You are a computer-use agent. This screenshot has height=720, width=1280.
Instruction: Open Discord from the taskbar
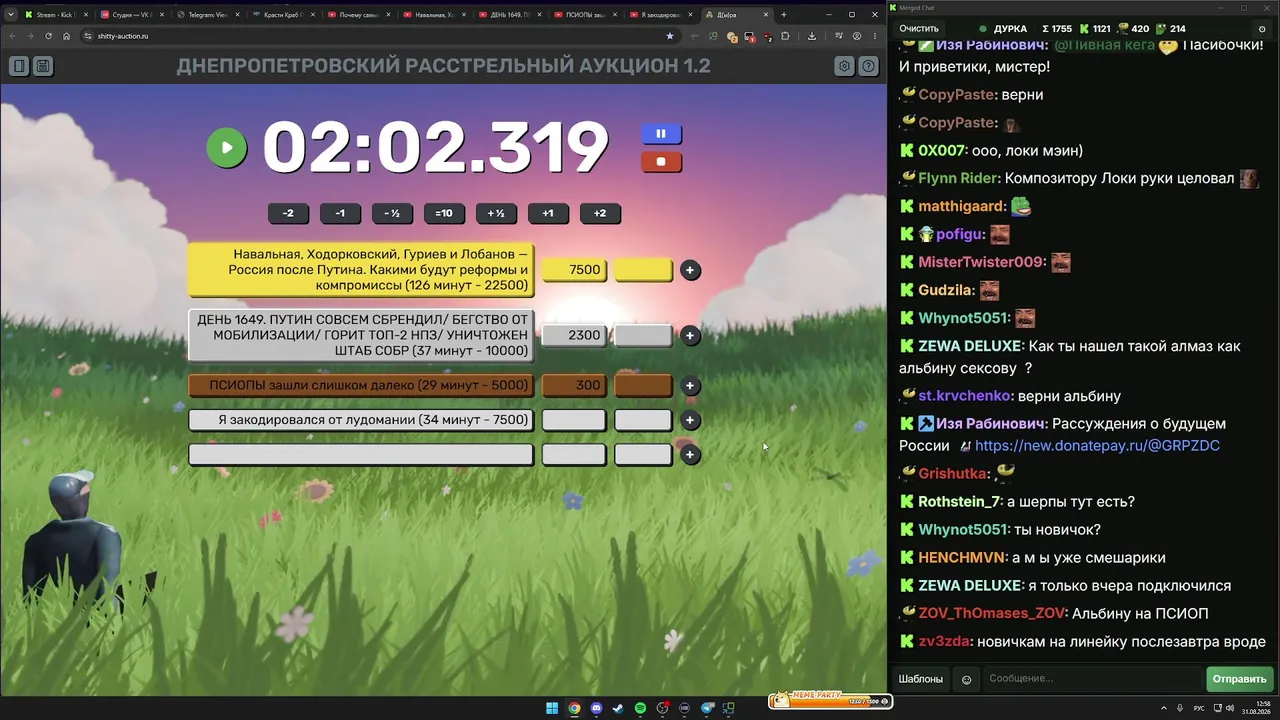596,708
